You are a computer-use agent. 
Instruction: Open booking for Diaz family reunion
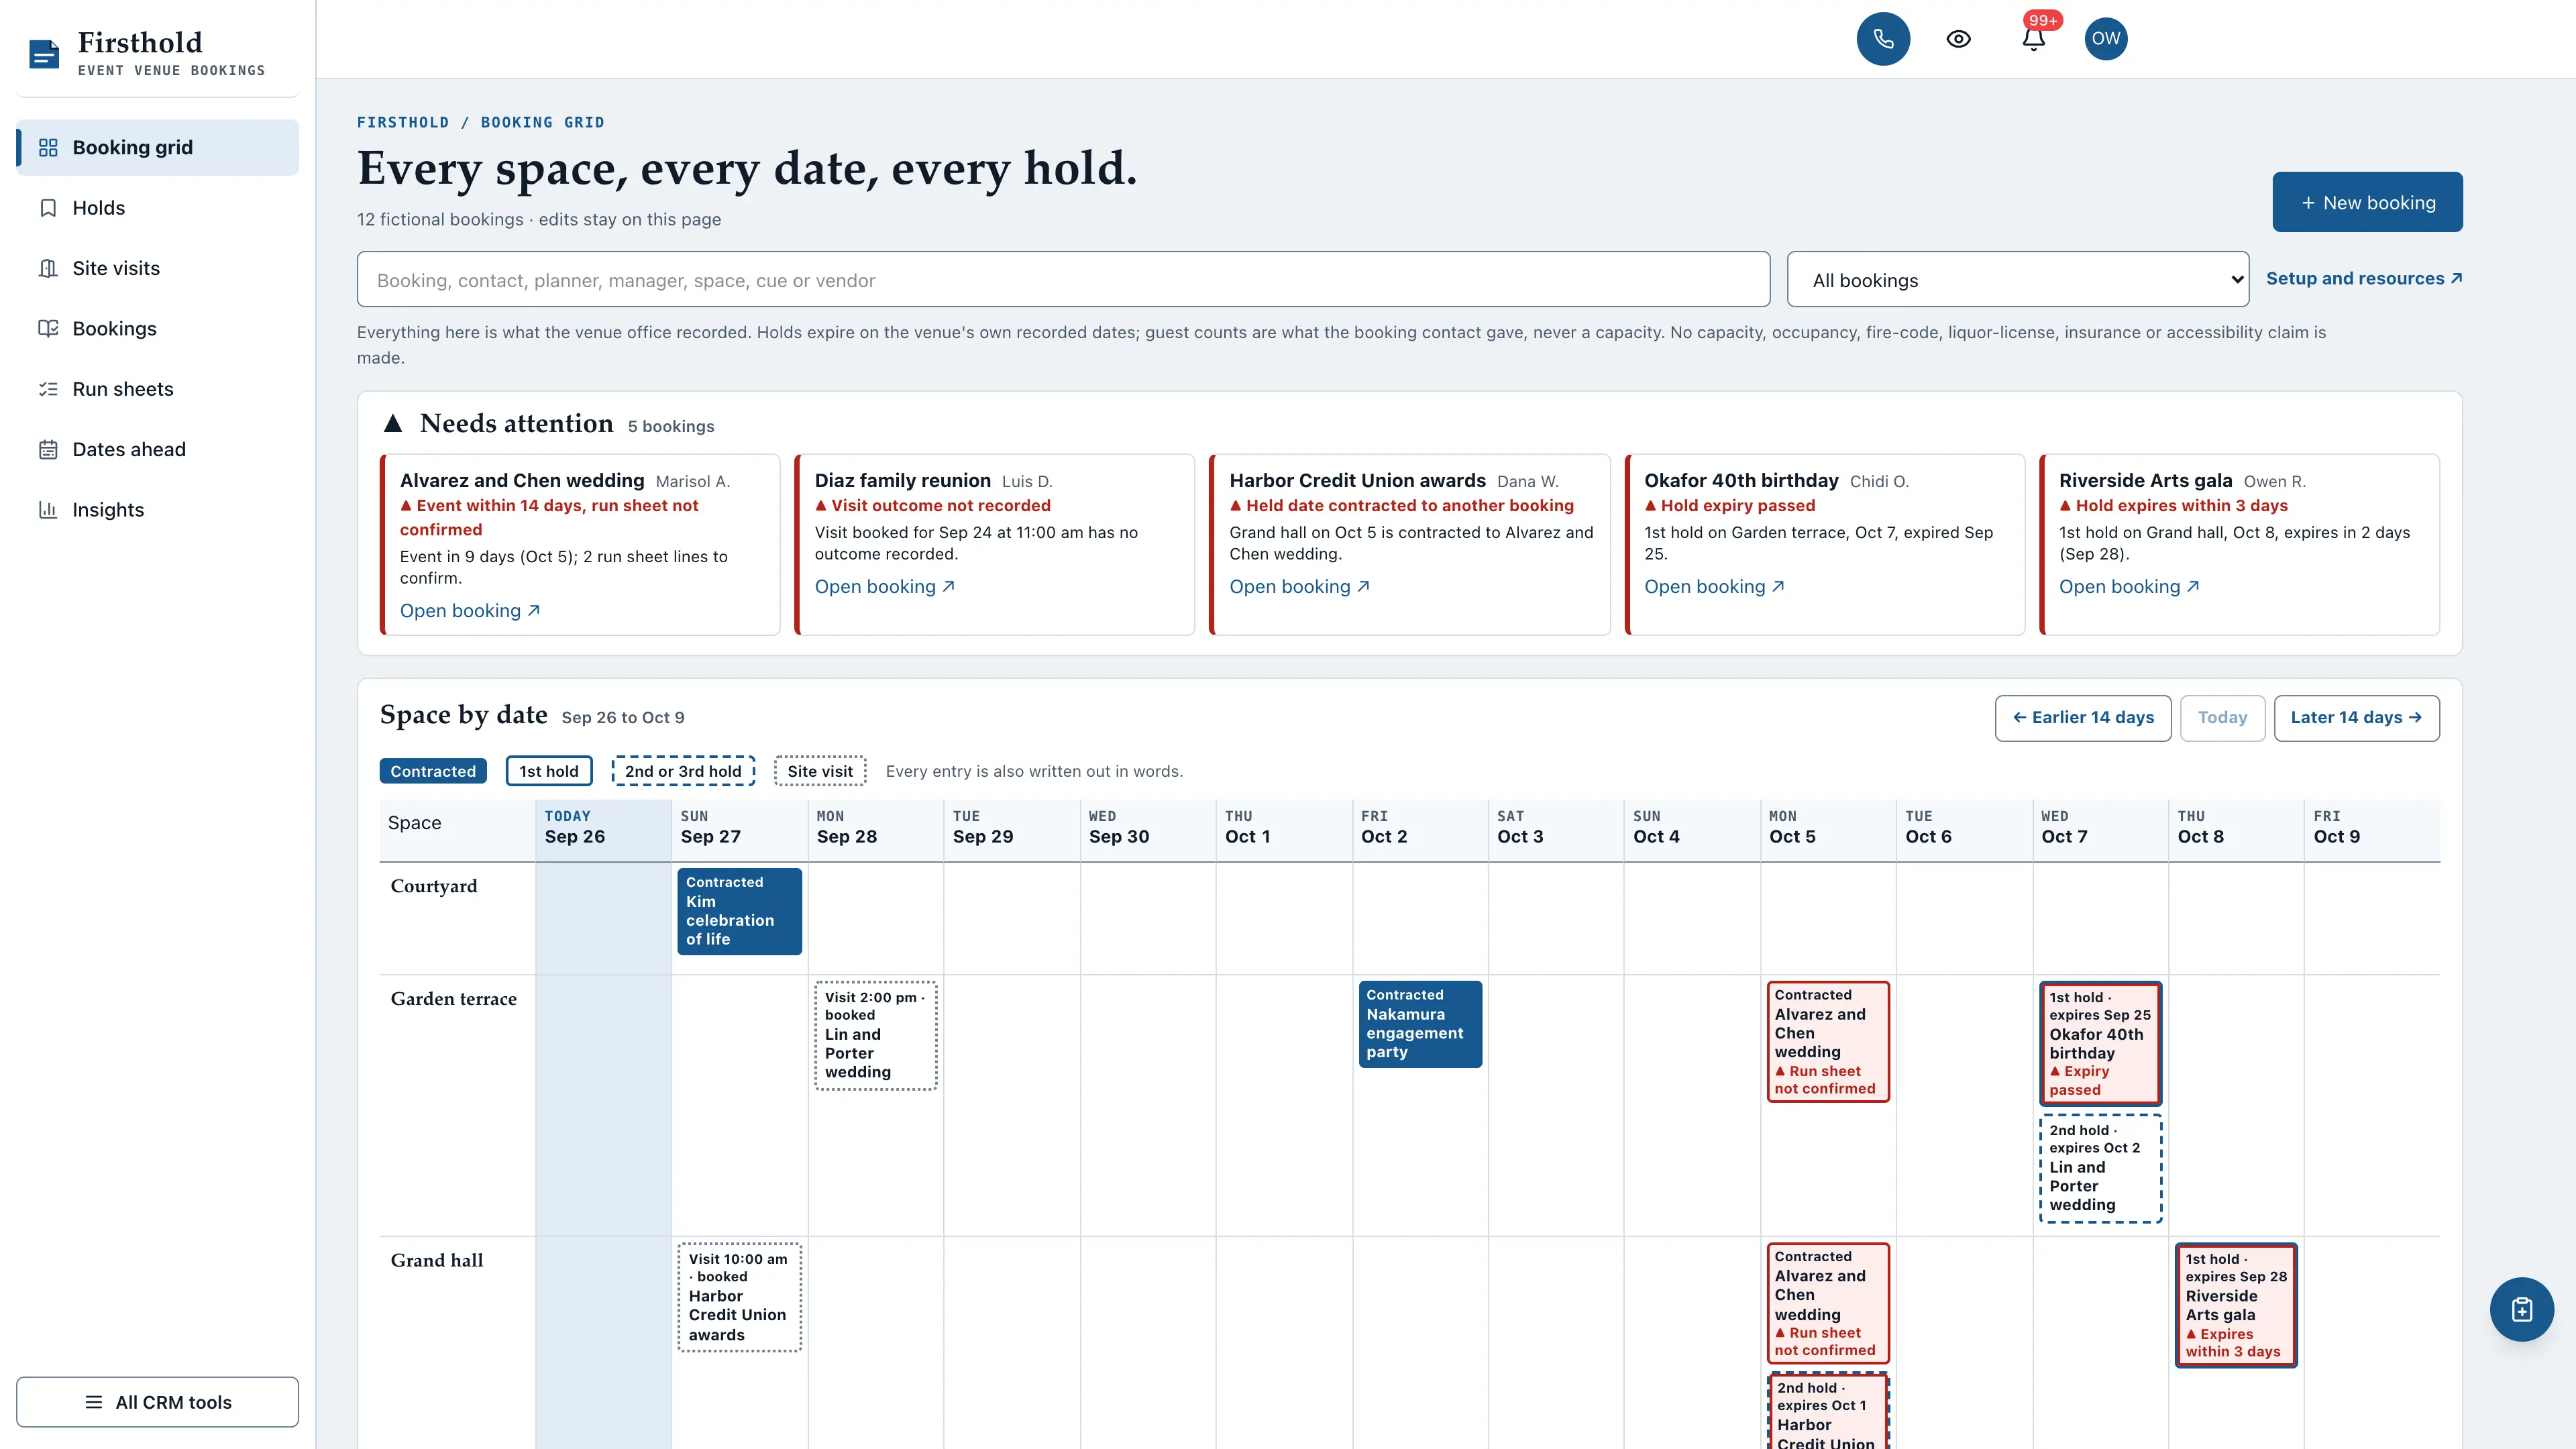click(x=884, y=587)
